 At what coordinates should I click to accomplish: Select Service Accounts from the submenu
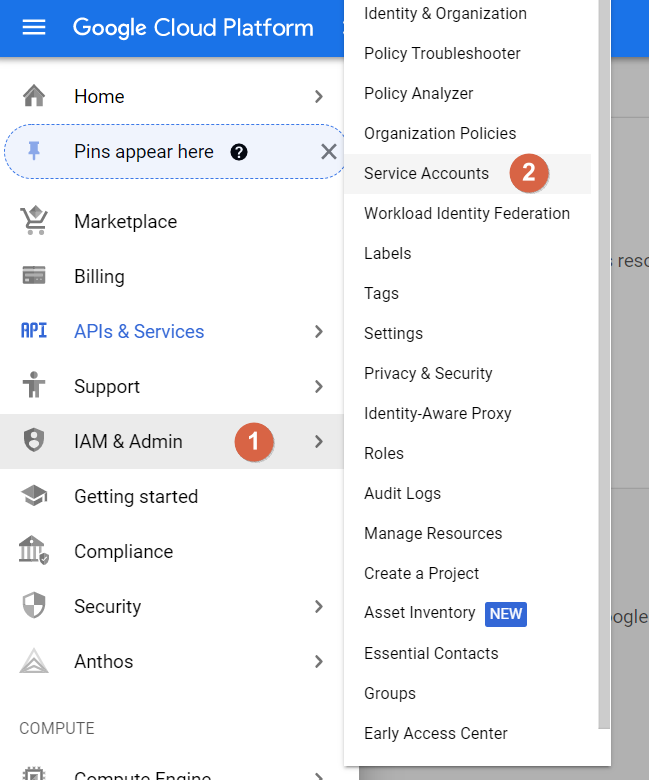coord(426,173)
